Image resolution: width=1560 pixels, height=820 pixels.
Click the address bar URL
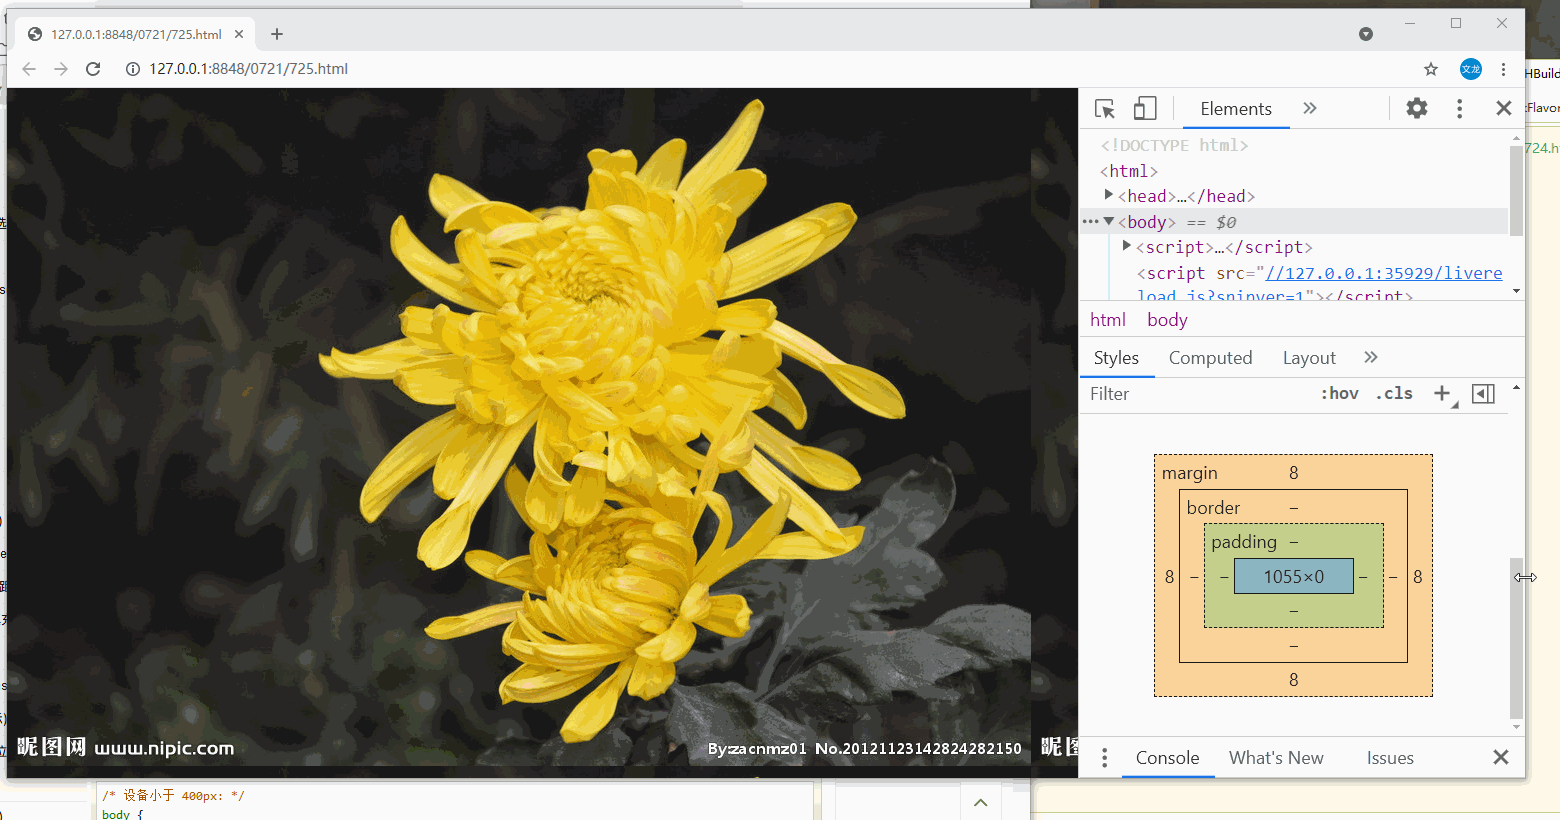pyautogui.click(x=248, y=69)
